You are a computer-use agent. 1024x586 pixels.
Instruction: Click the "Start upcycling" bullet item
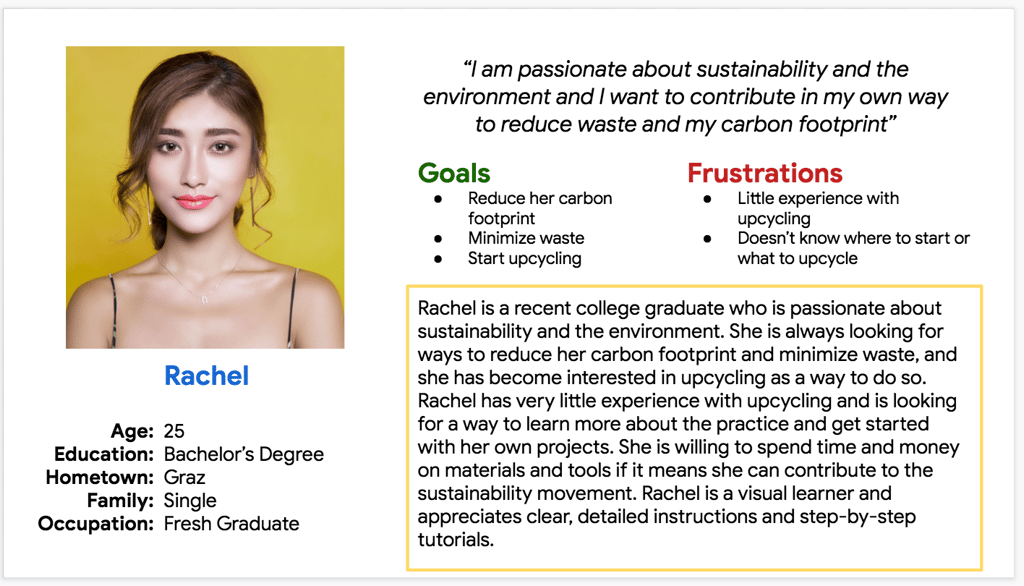pos(524,258)
